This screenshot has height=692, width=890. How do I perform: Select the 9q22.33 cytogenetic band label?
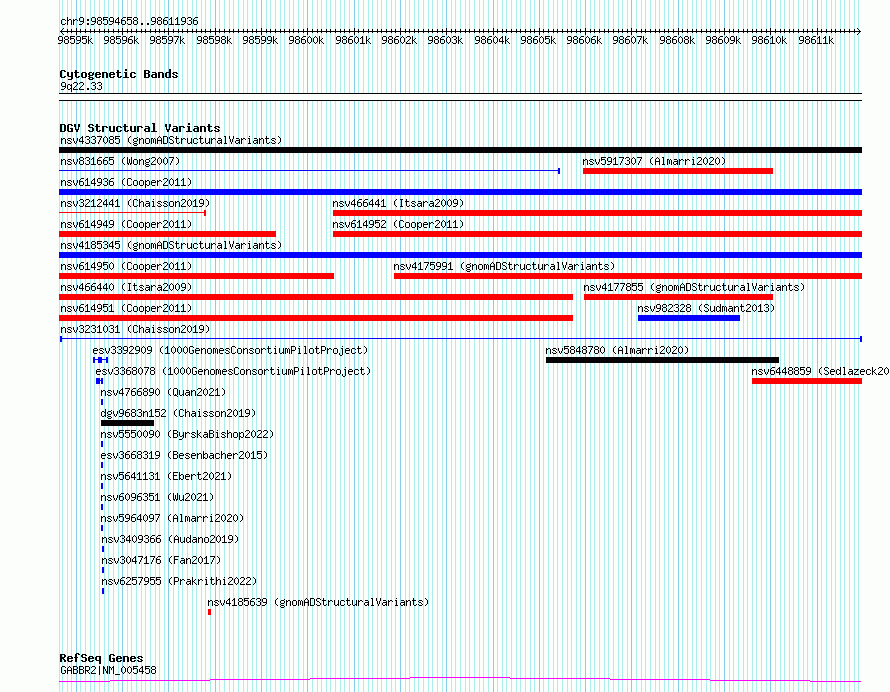[x=81, y=87]
